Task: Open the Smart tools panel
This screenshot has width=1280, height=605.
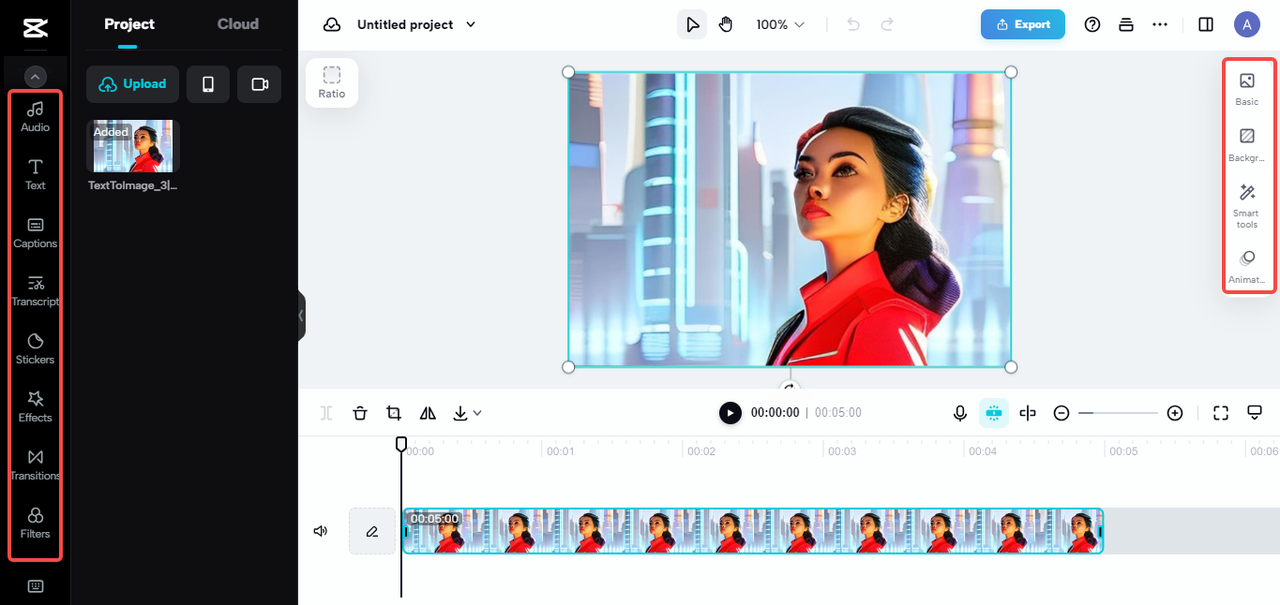Action: [x=1247, y=206]
